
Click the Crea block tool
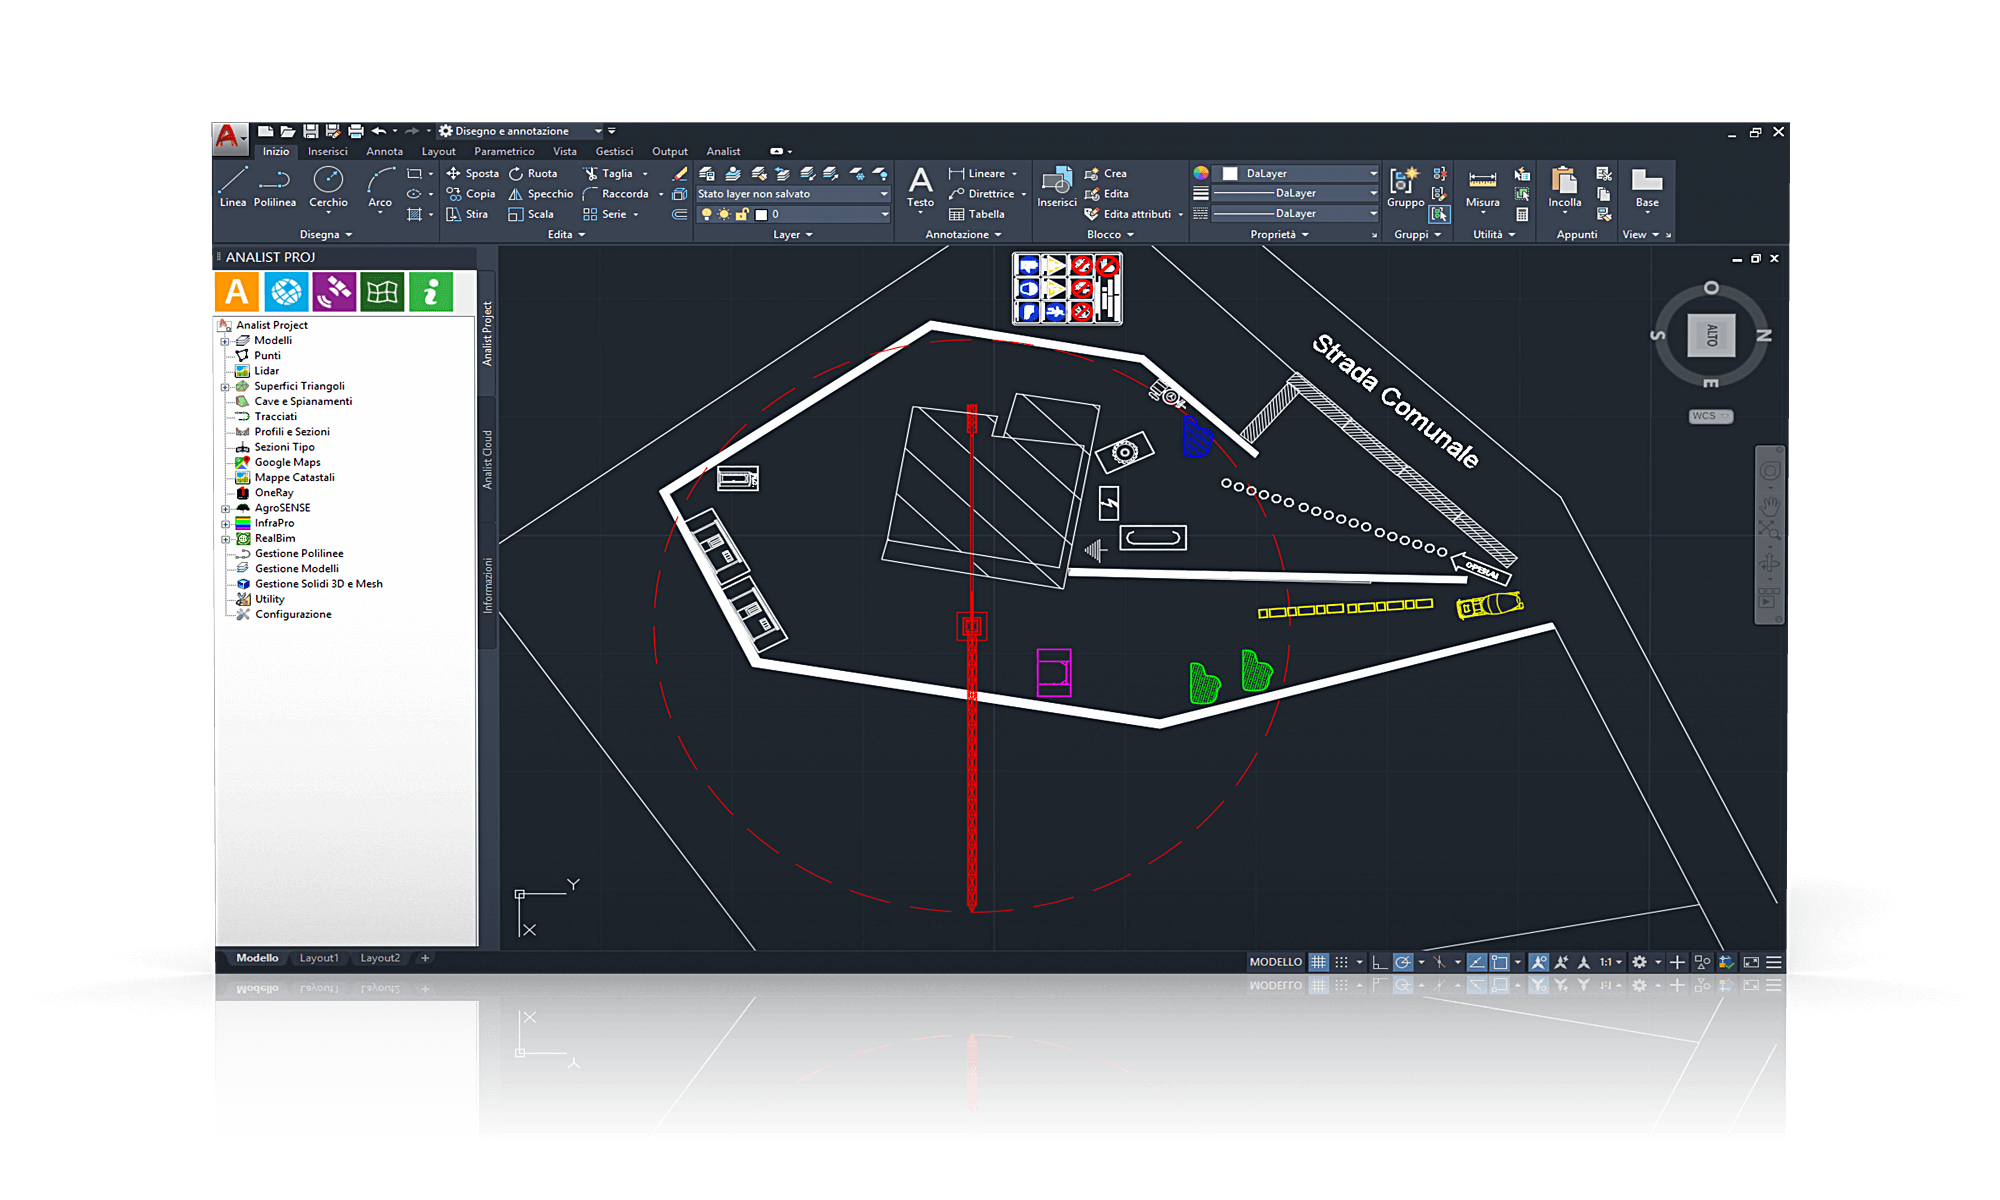pyautogui.click(x=1105, y=173)
